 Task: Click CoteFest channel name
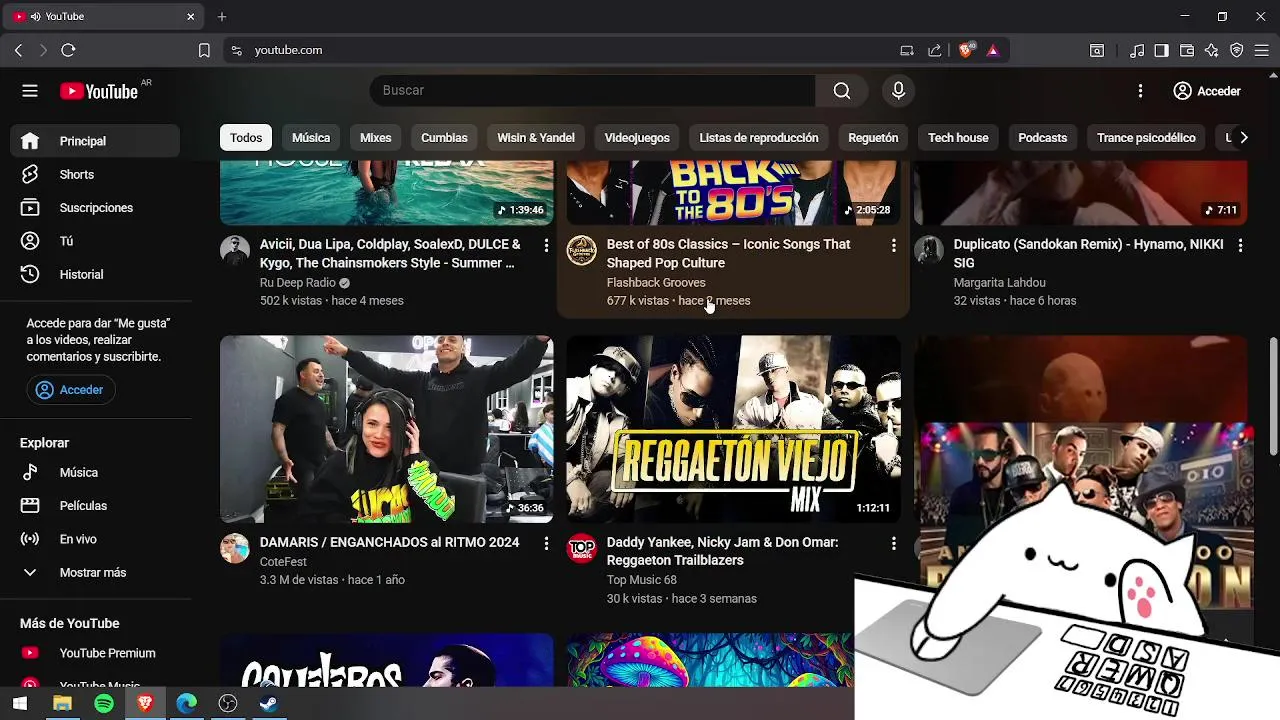click(283, 562)
